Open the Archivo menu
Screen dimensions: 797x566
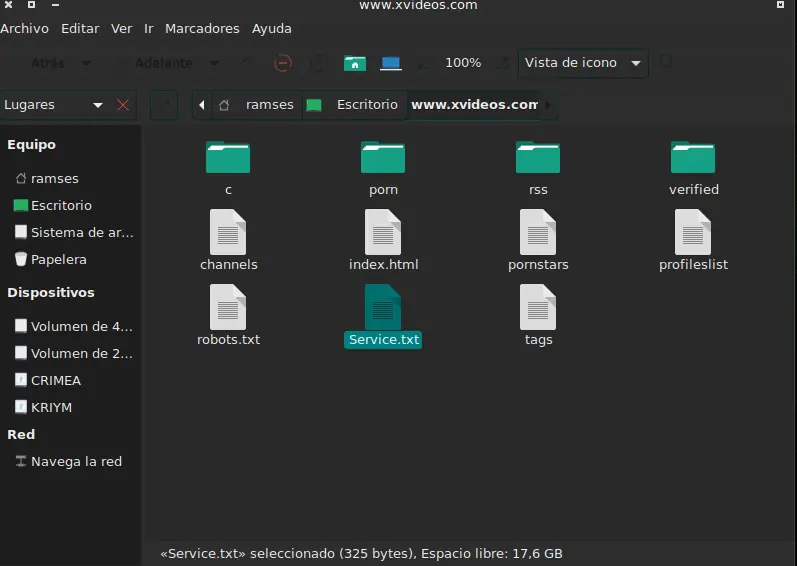click(x=24, y=28)
